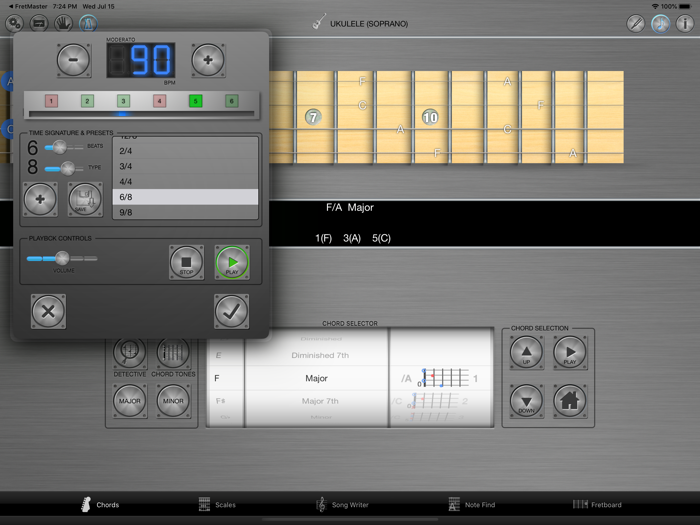Confirm metronome settings with checkmark
Viewport: 700px width, 525px height.
pyautogui.click(x=232, y=312)
